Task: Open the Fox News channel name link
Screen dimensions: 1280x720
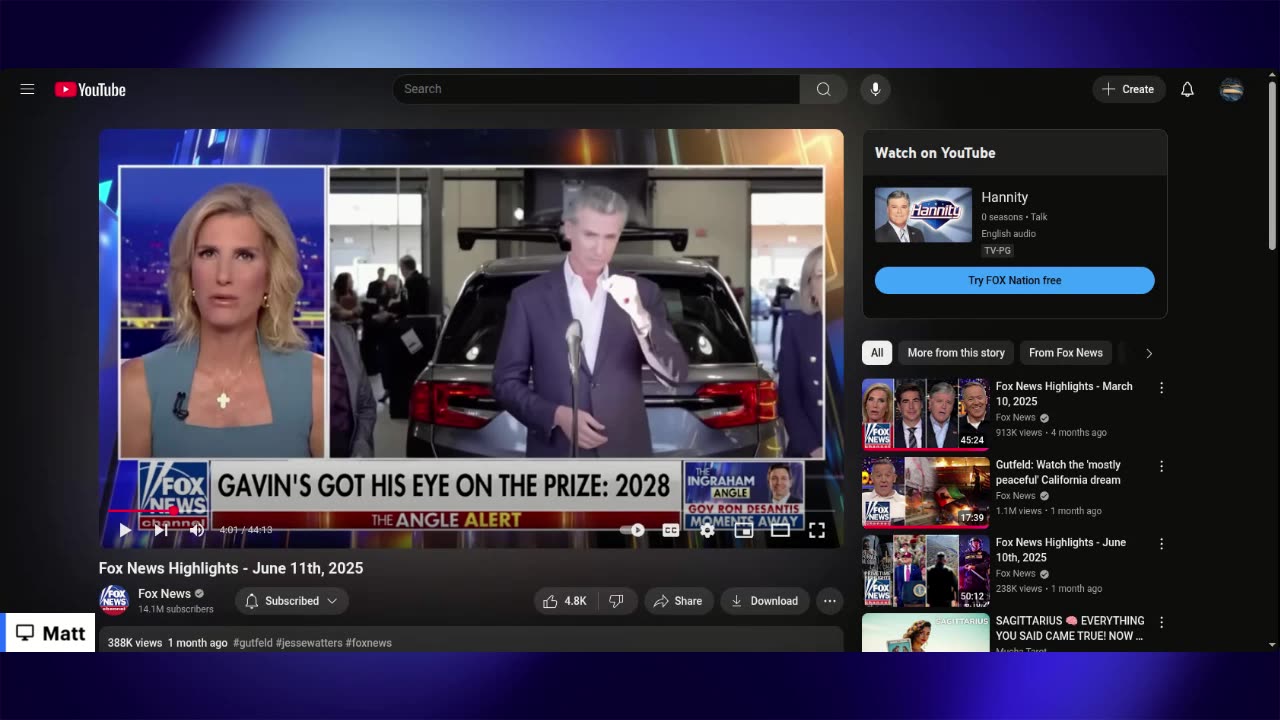Action: tap(164, 594)
